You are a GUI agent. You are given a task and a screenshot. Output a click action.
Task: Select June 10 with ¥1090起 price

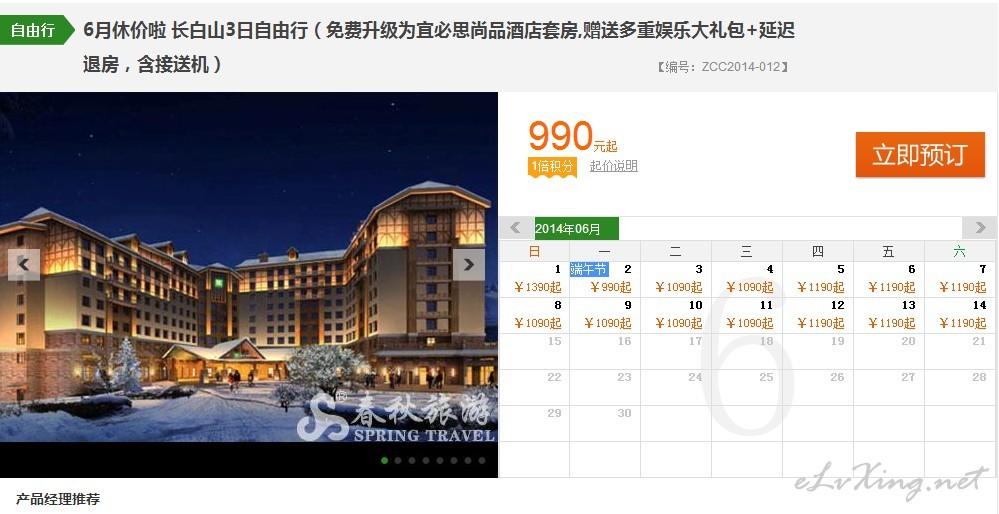(676, 315)
